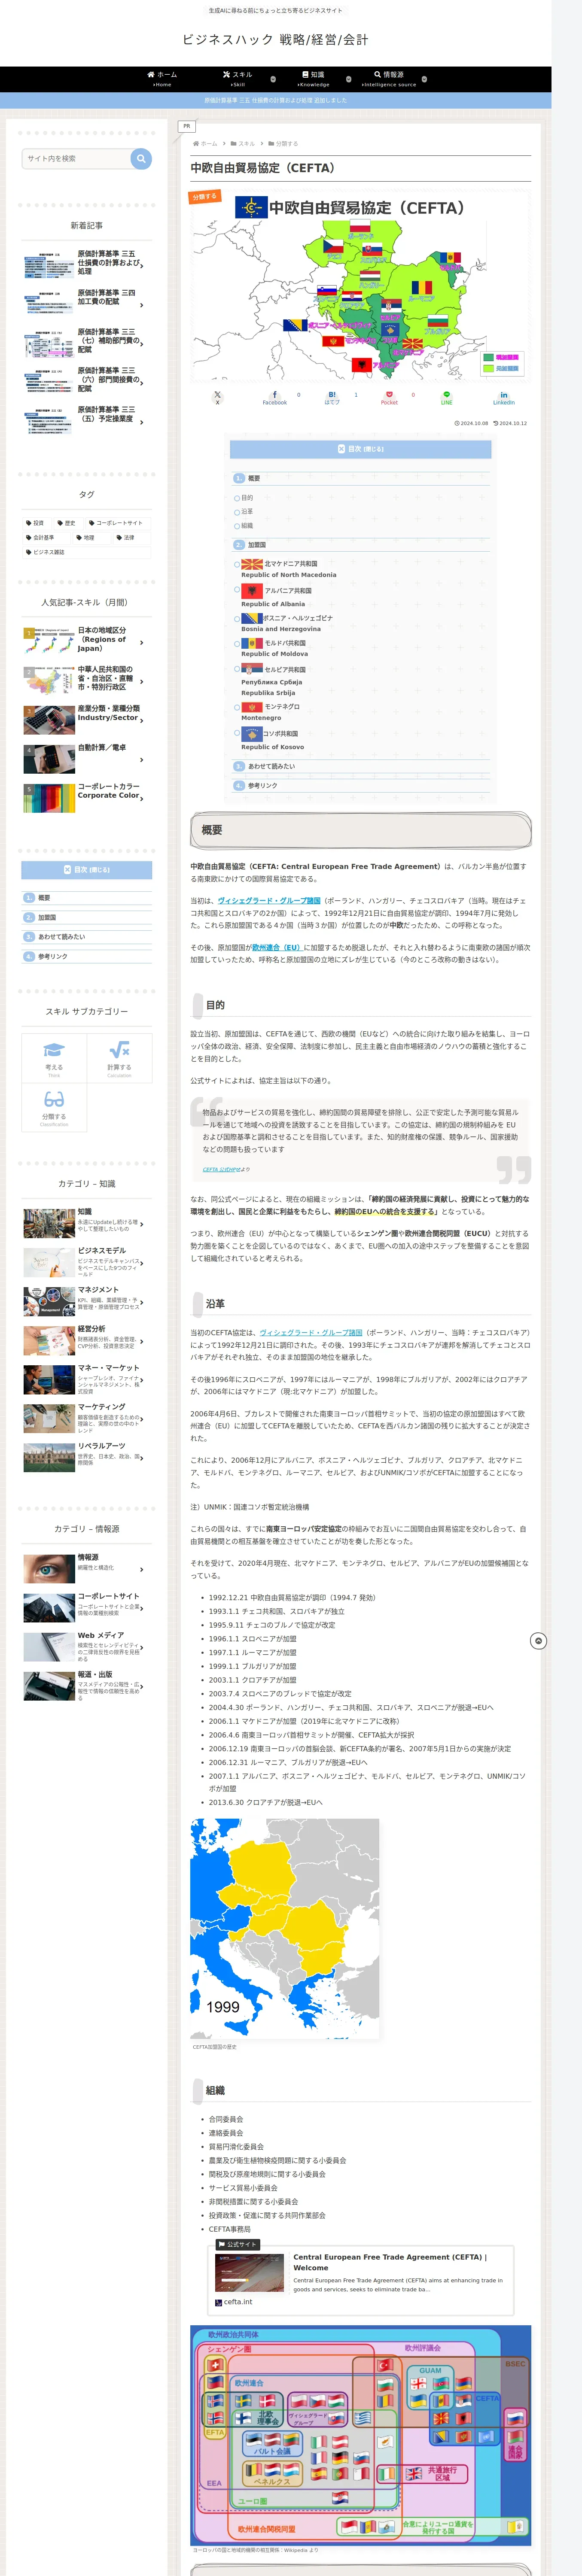Click the Serbia flag in contents
Viewport: 582px width, 2576px height.
pos(252,669)
